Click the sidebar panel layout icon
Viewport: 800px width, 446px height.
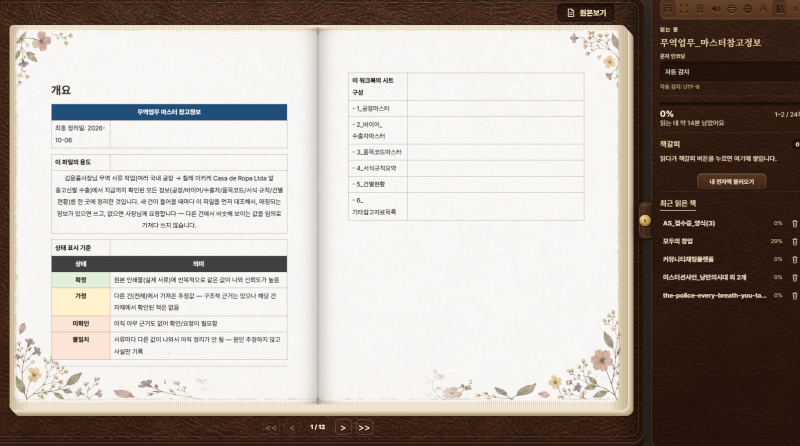pos(668,9)
